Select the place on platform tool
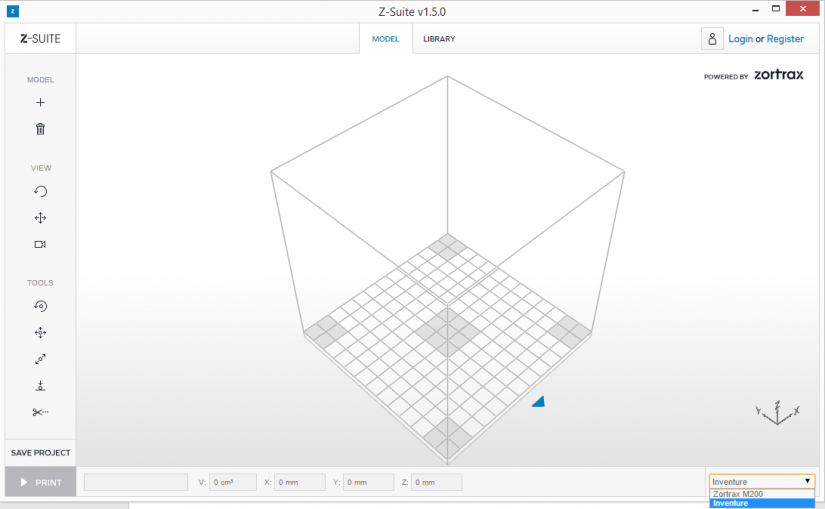Screen dimensions: 825x509 tap(41, 386)
